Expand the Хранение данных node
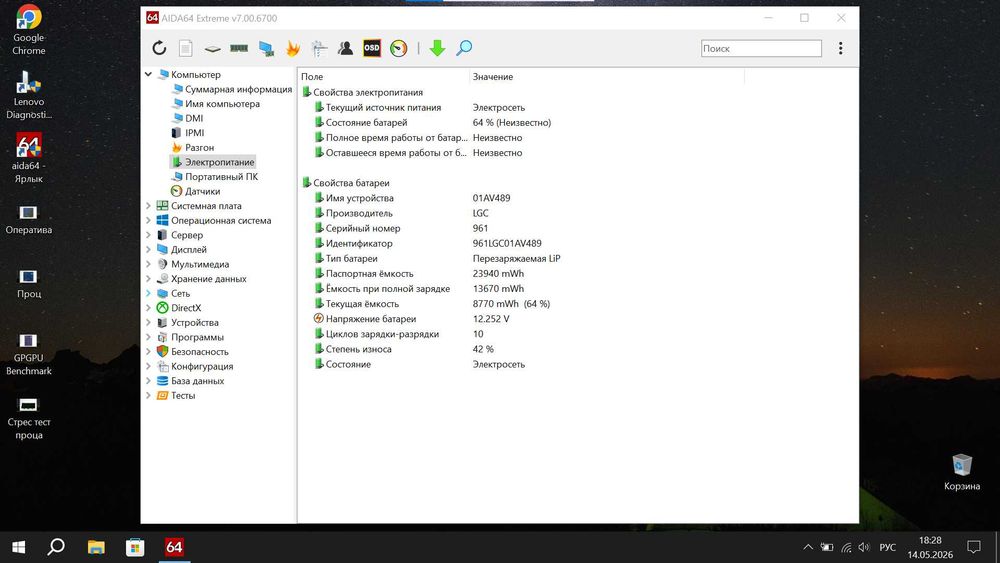This screenshot has width=1000, height=563. [x=149, y=279]
